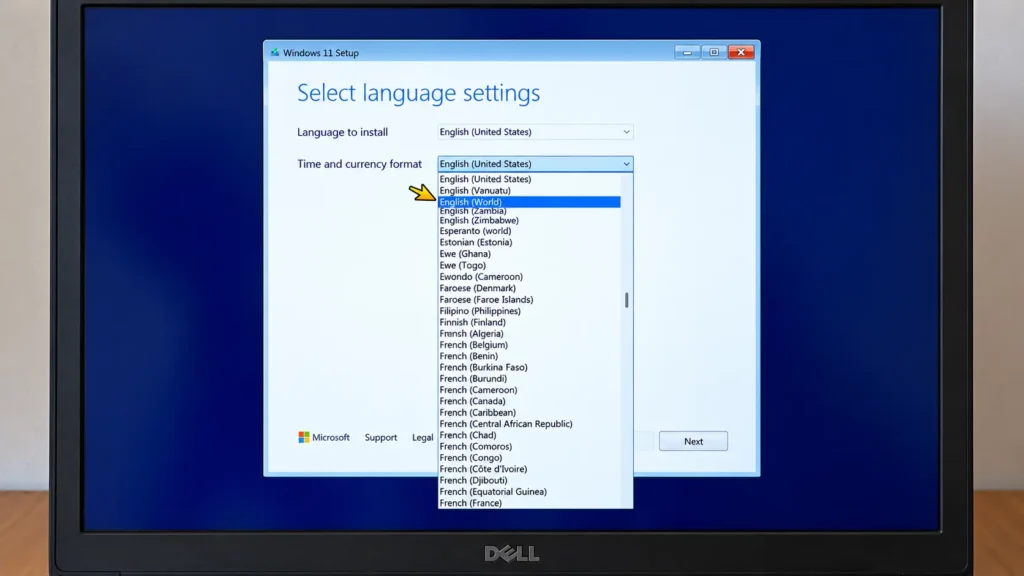Click the dropdown list scrollbar thumb
This screenshot has height=576, width=1024.
click(x=626, y=300)
